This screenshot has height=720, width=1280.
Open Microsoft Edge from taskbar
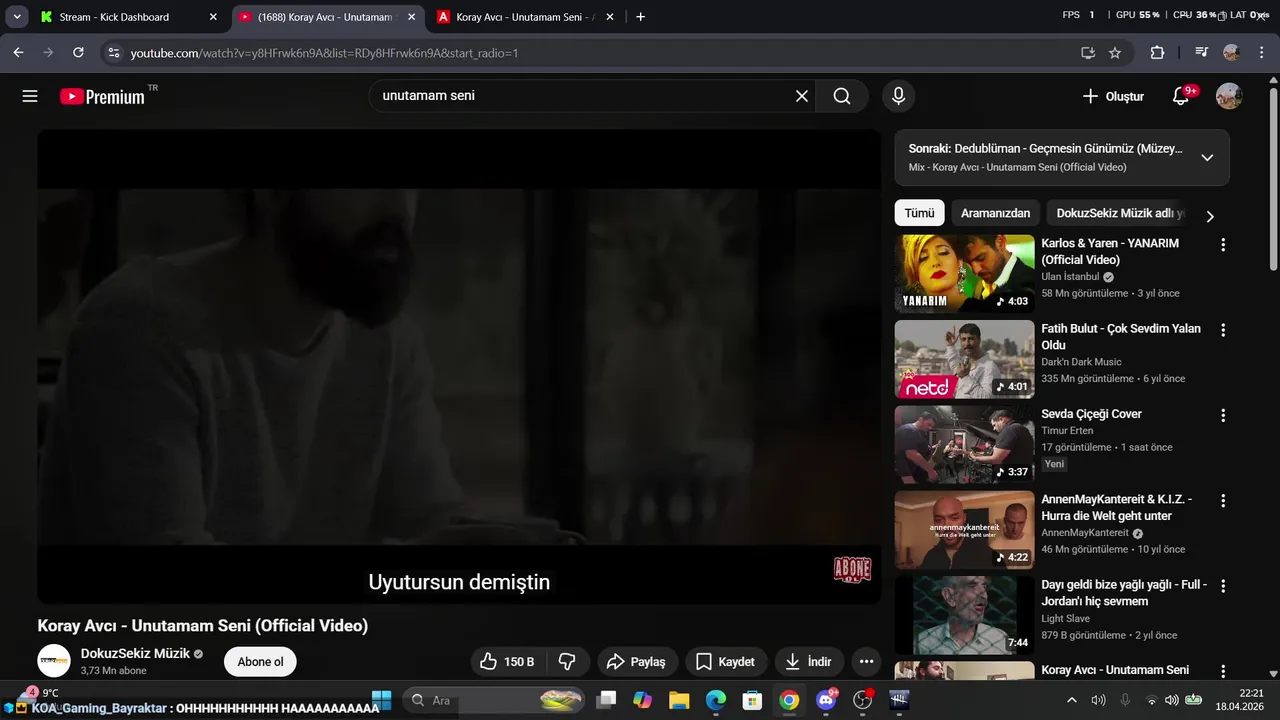[x=716, y=700]
